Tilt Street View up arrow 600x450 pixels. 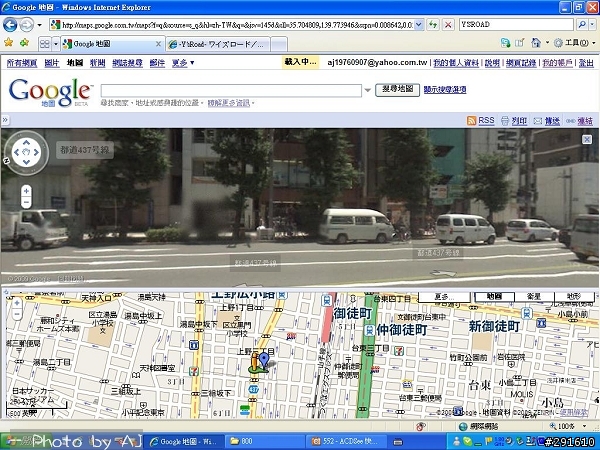[x=26, y=142]
